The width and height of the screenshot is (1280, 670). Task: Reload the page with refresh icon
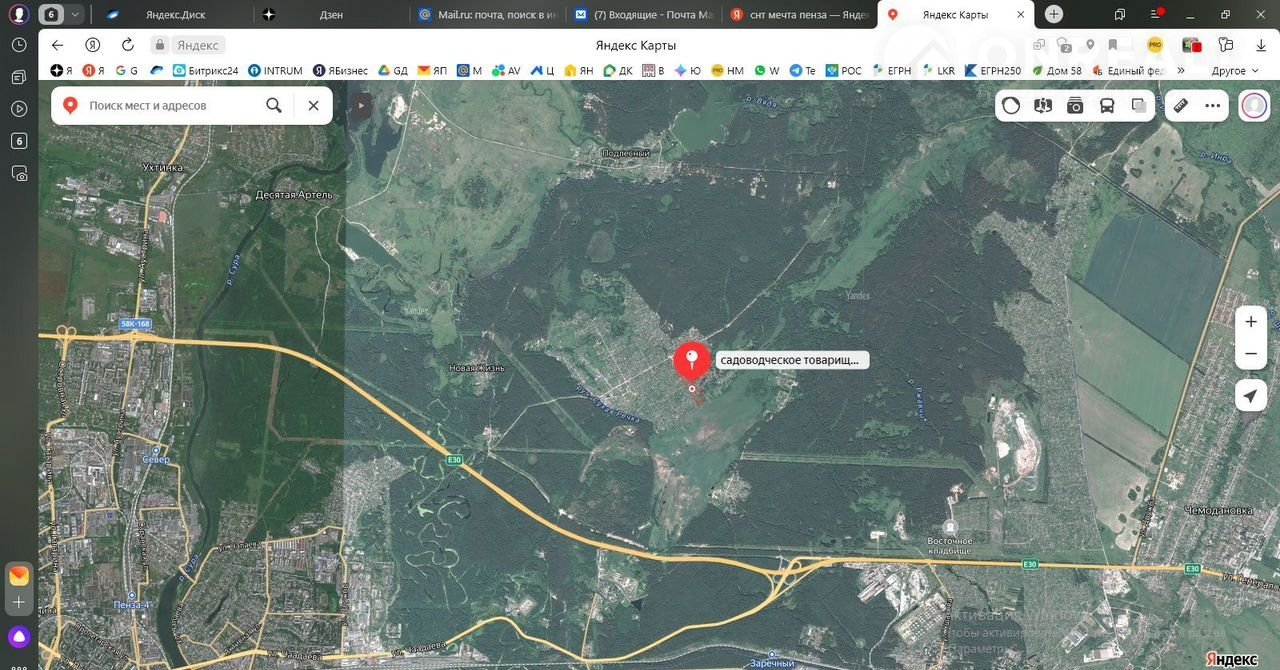tap(127, 45)
